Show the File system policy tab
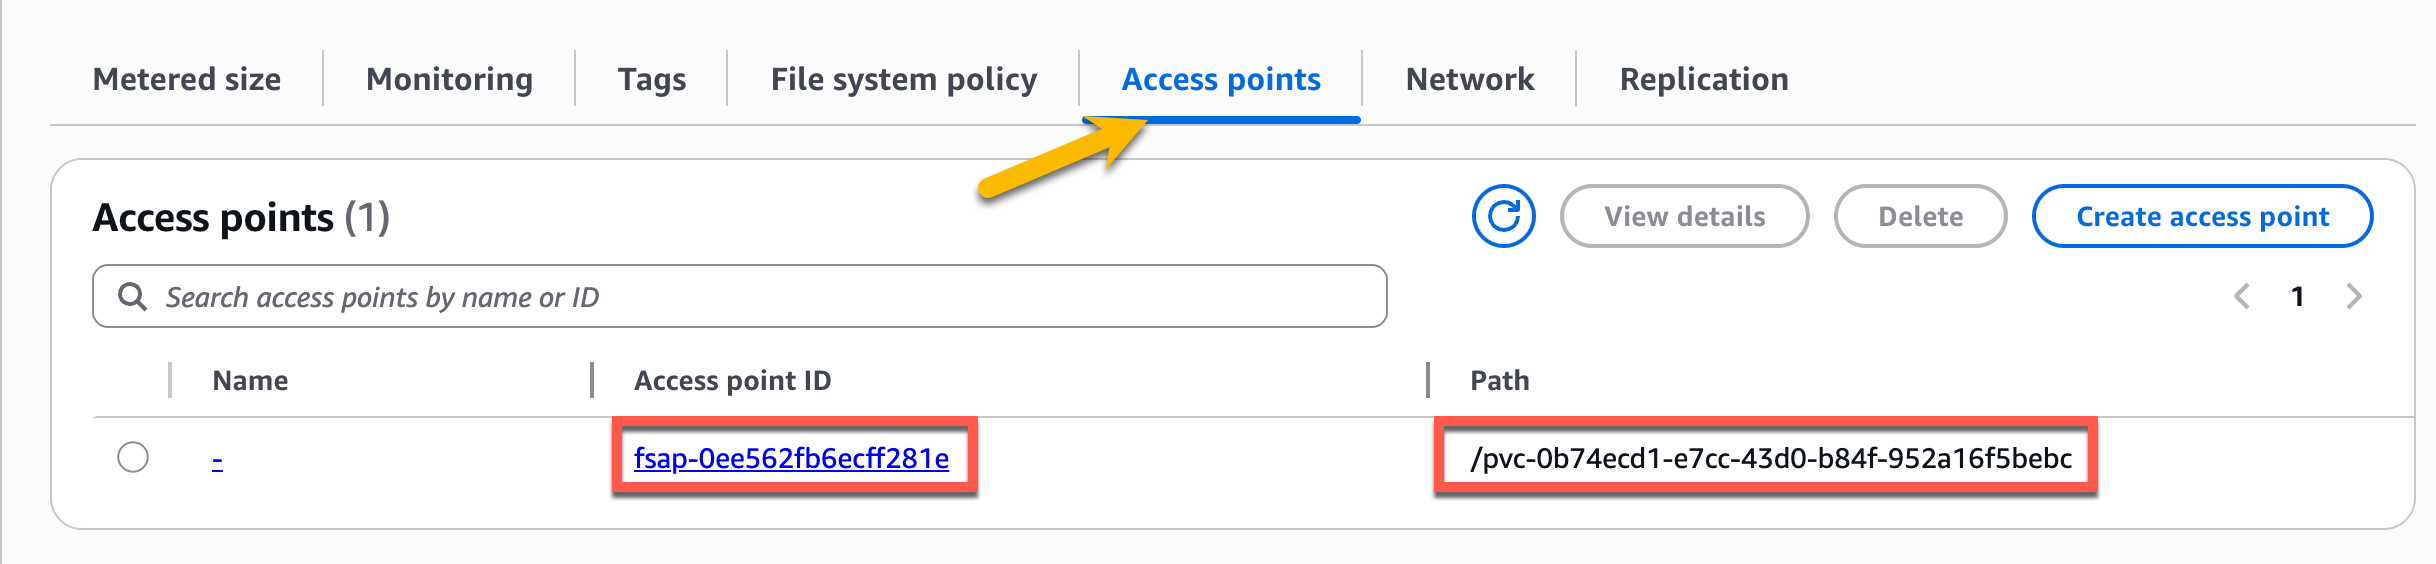Screen dimensions: 2436x564 [903, 79]
